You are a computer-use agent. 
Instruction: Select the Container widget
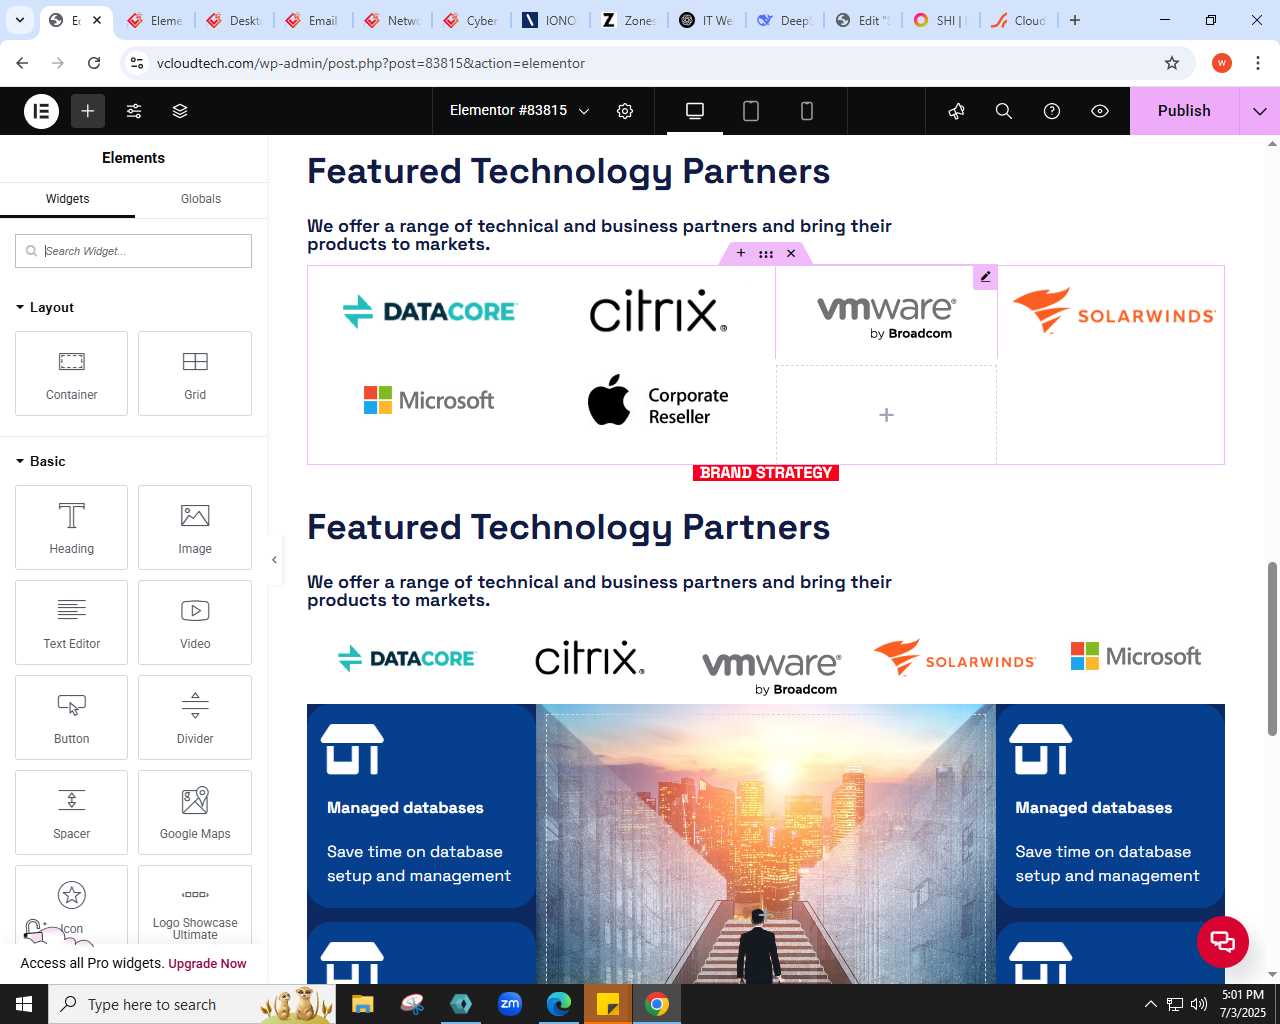coord(71,373)
